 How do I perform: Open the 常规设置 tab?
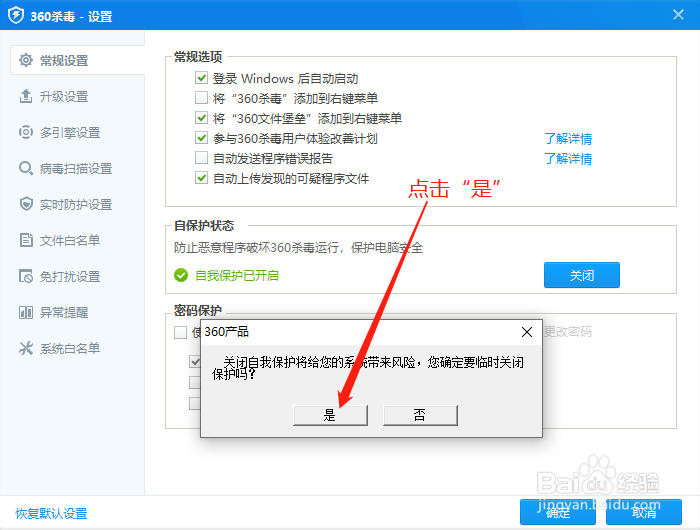[77, 60]
